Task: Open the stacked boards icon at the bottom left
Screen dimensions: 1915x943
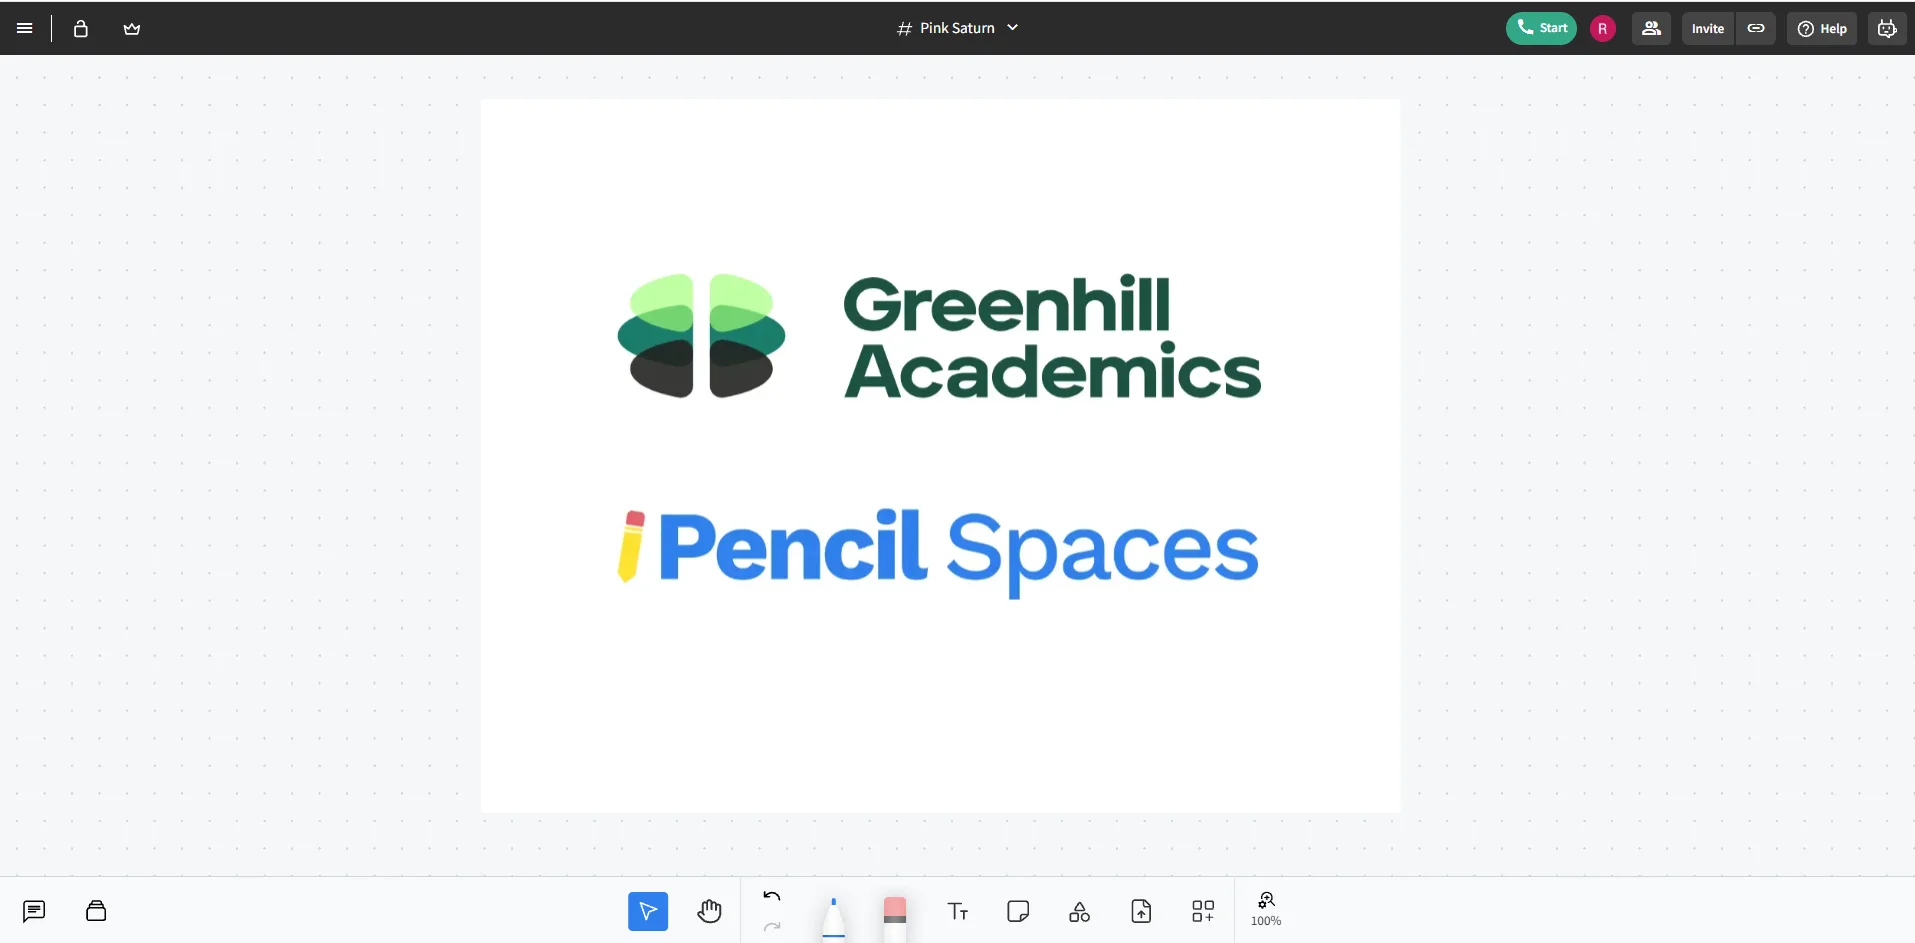Action: pyautogui.click(x=96, y=911)
